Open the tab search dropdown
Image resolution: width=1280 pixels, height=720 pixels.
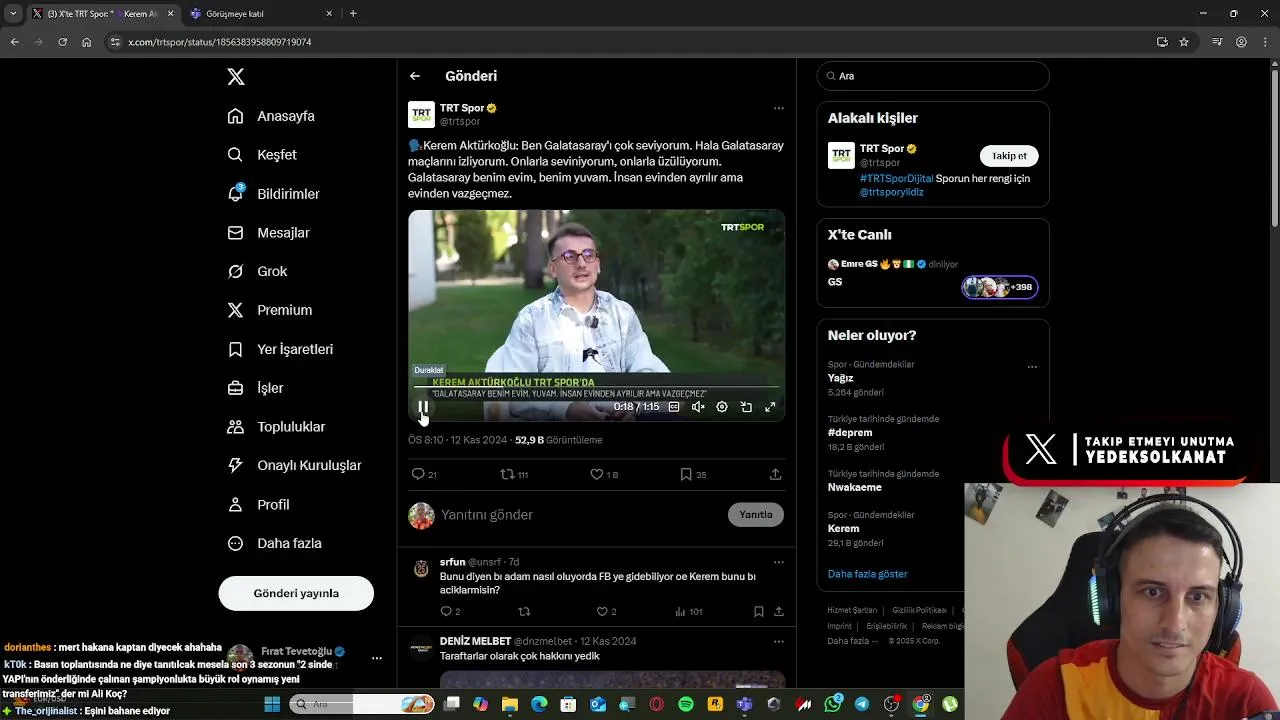coord(13,14)
